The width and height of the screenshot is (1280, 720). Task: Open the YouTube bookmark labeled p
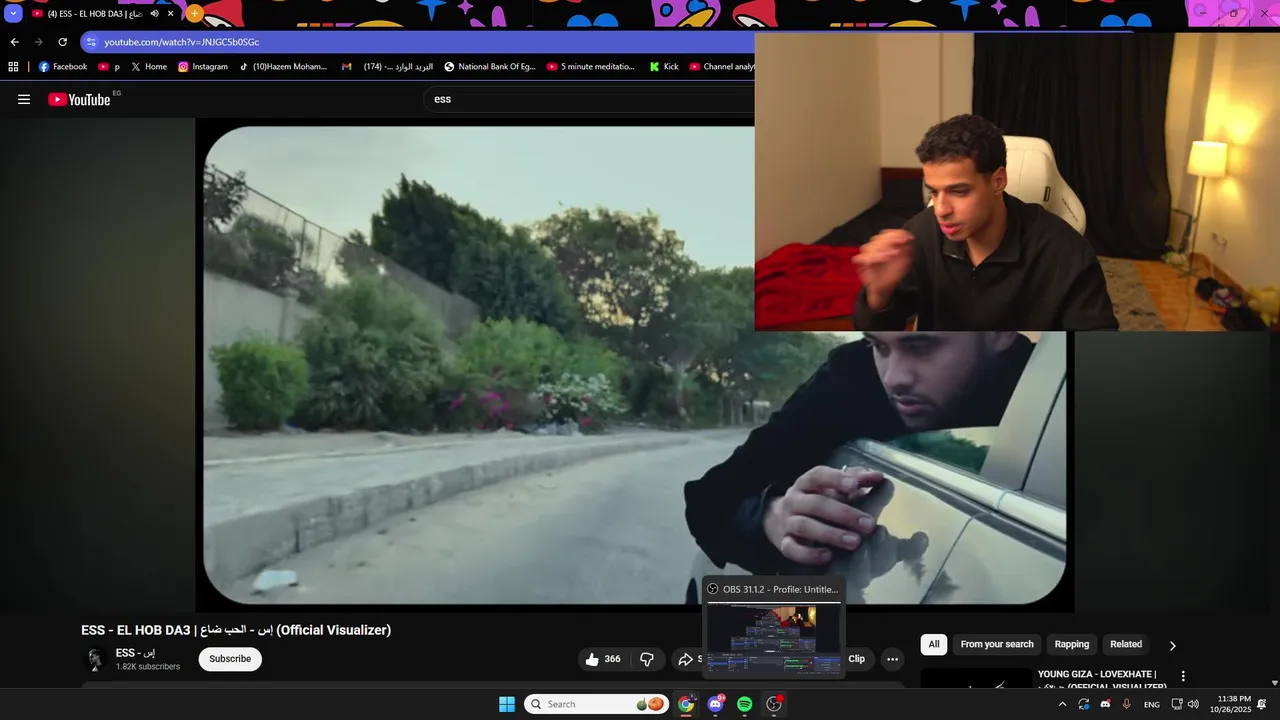pyautogui.click(x=109, y=67)
